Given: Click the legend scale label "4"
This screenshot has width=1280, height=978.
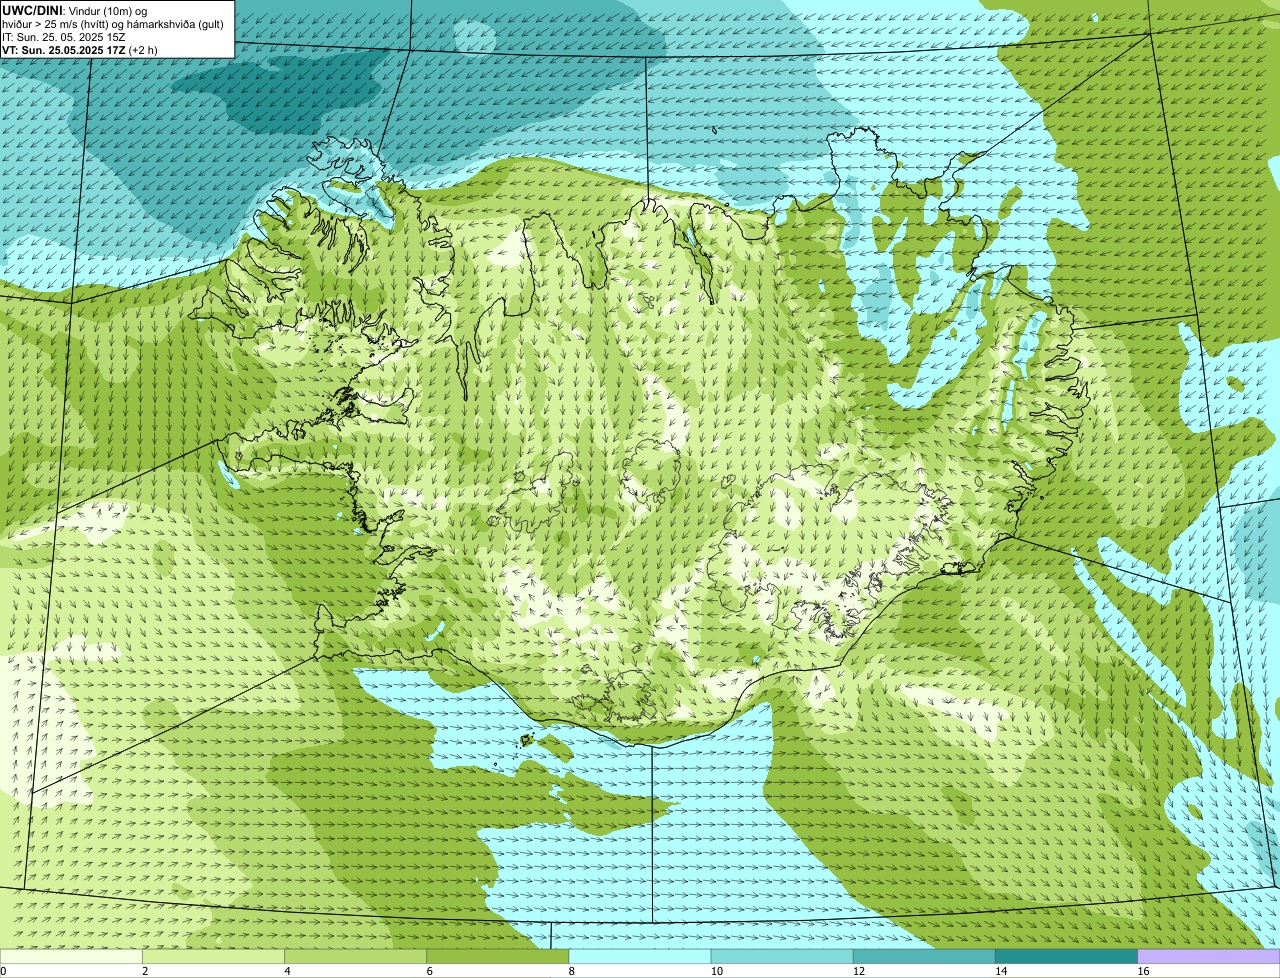Looking at the screenshot, I should pos(288,971).
